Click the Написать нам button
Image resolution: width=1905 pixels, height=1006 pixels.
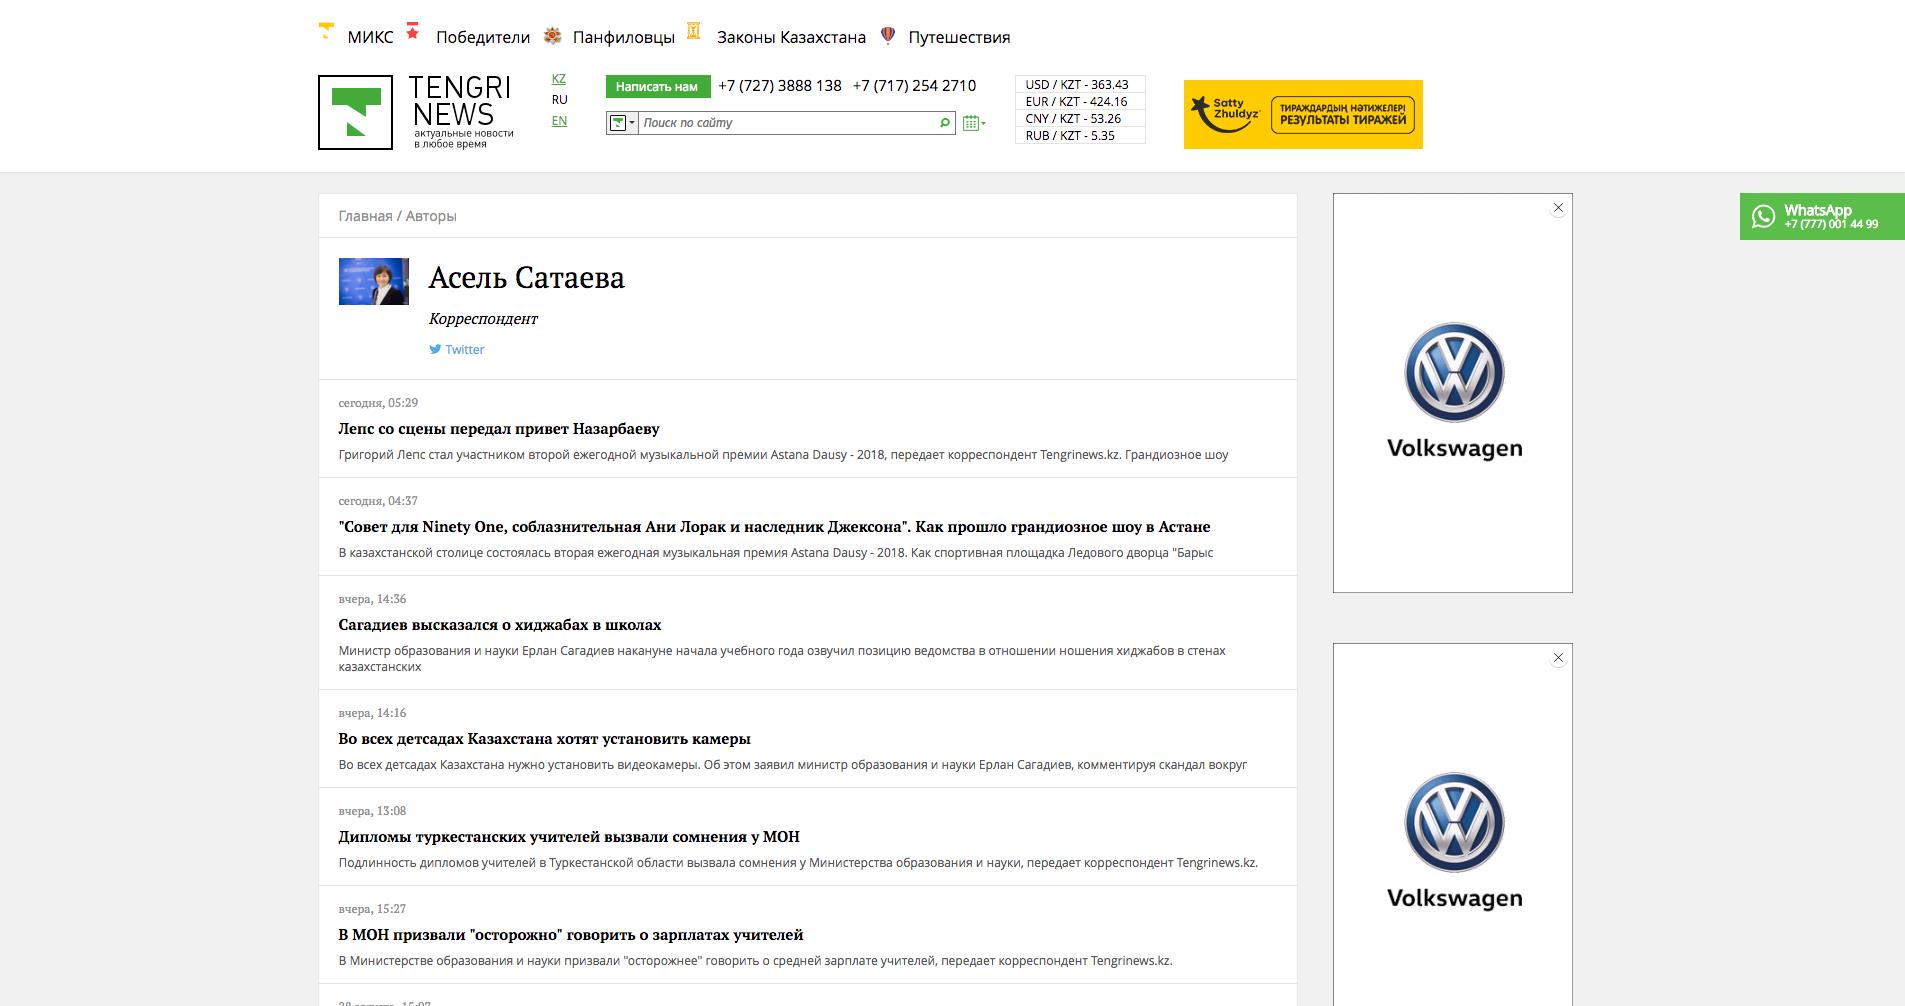tap(657, 86)
